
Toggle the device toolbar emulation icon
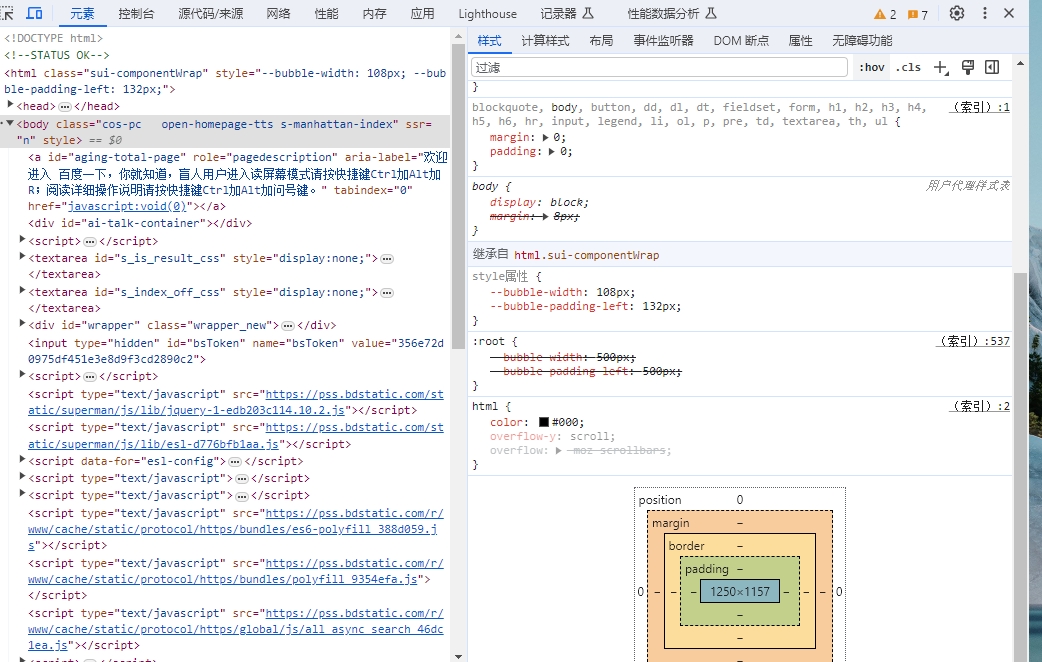point(34,13)
